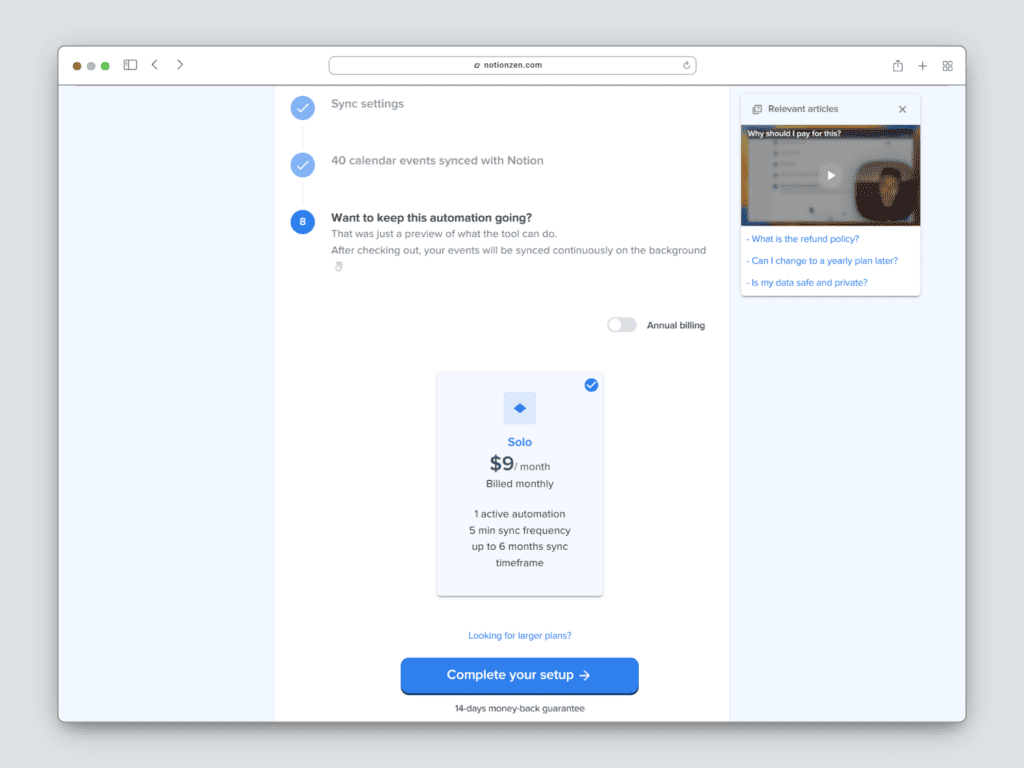Viewport: 1024px width, 768px height.
Task: Click the calendar events synced step checkmark
Action: point(302,165)
